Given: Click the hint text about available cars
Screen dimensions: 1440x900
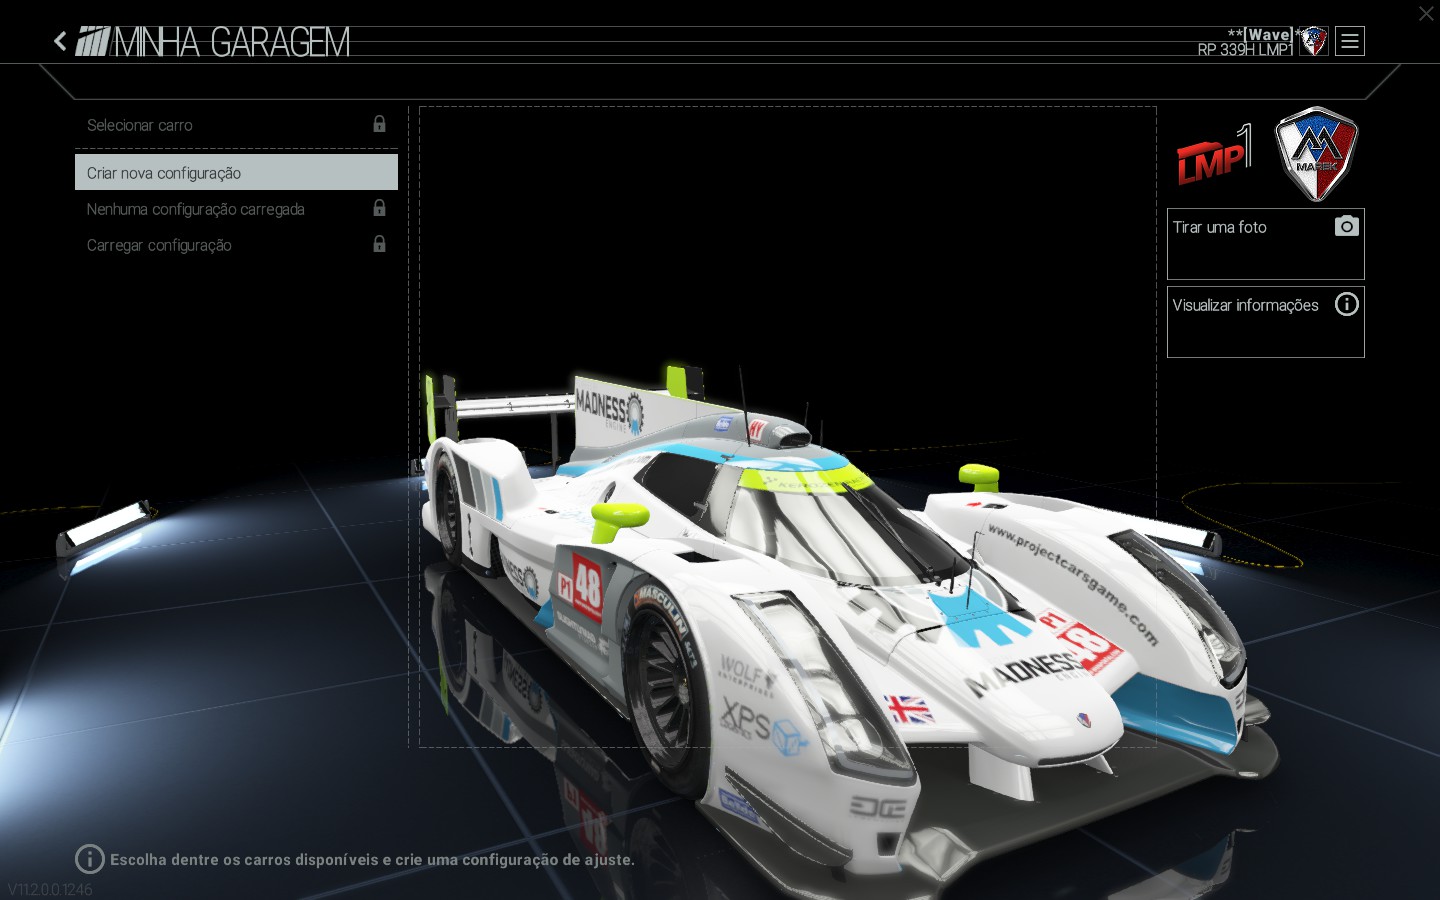Looking at the screenshot, I should pos(372,859).
